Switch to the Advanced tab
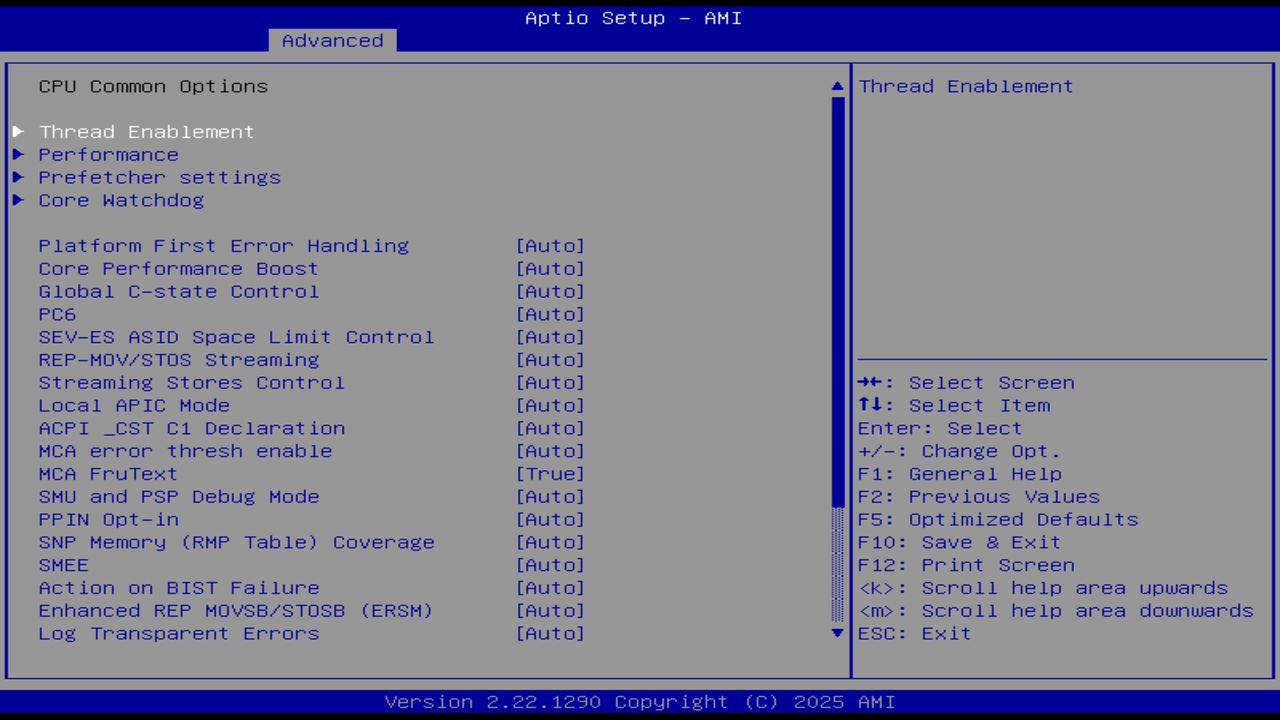Image resolution: width=1280 pixels, height=720 pixels. (x=331, y=40)
